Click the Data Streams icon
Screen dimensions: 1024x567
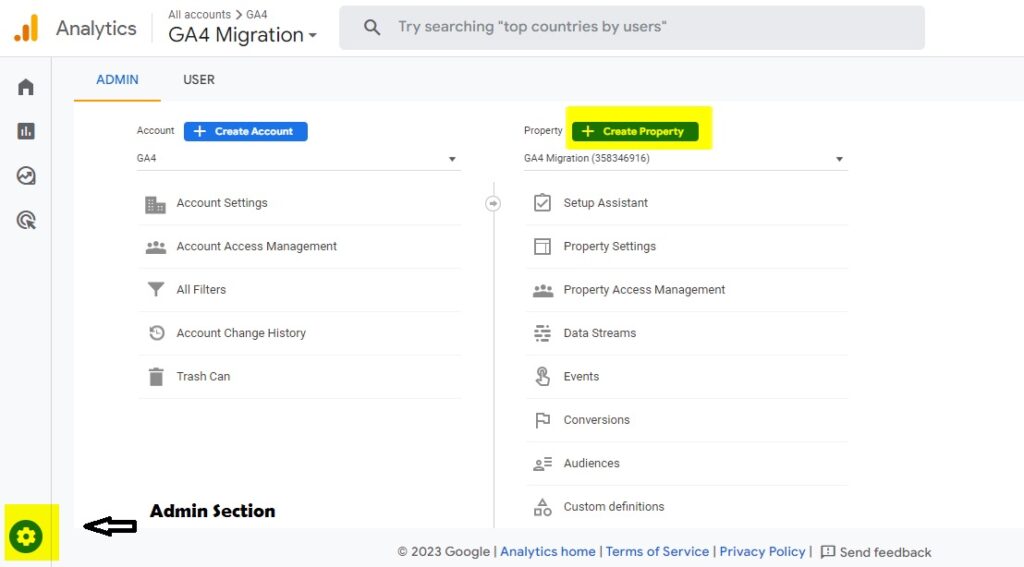click(542, 333)
